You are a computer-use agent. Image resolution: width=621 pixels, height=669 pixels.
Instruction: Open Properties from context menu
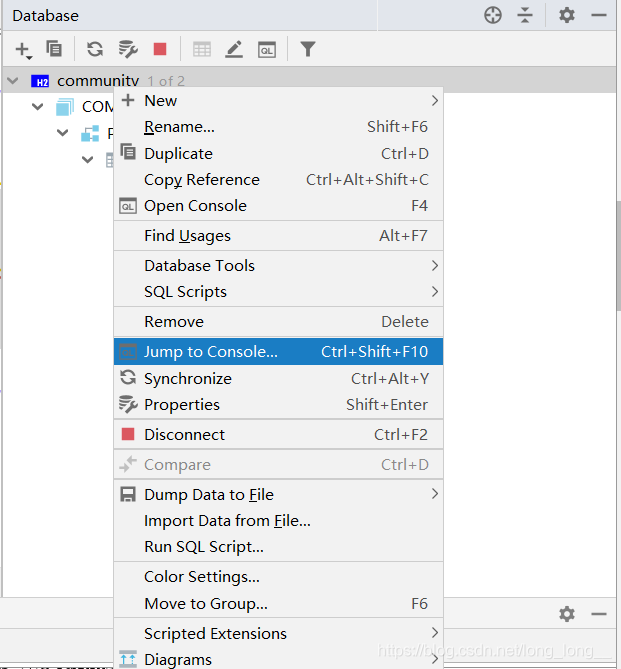point(278,404)
